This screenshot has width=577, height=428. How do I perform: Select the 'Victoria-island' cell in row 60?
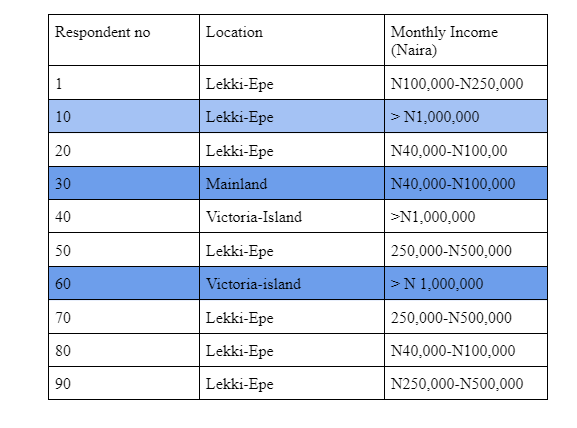pos(292,283)
